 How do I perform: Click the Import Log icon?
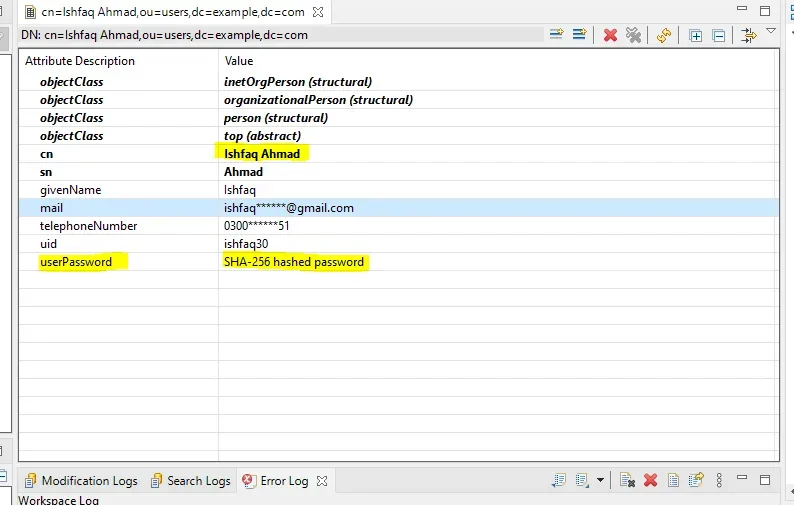coord(582,480)
